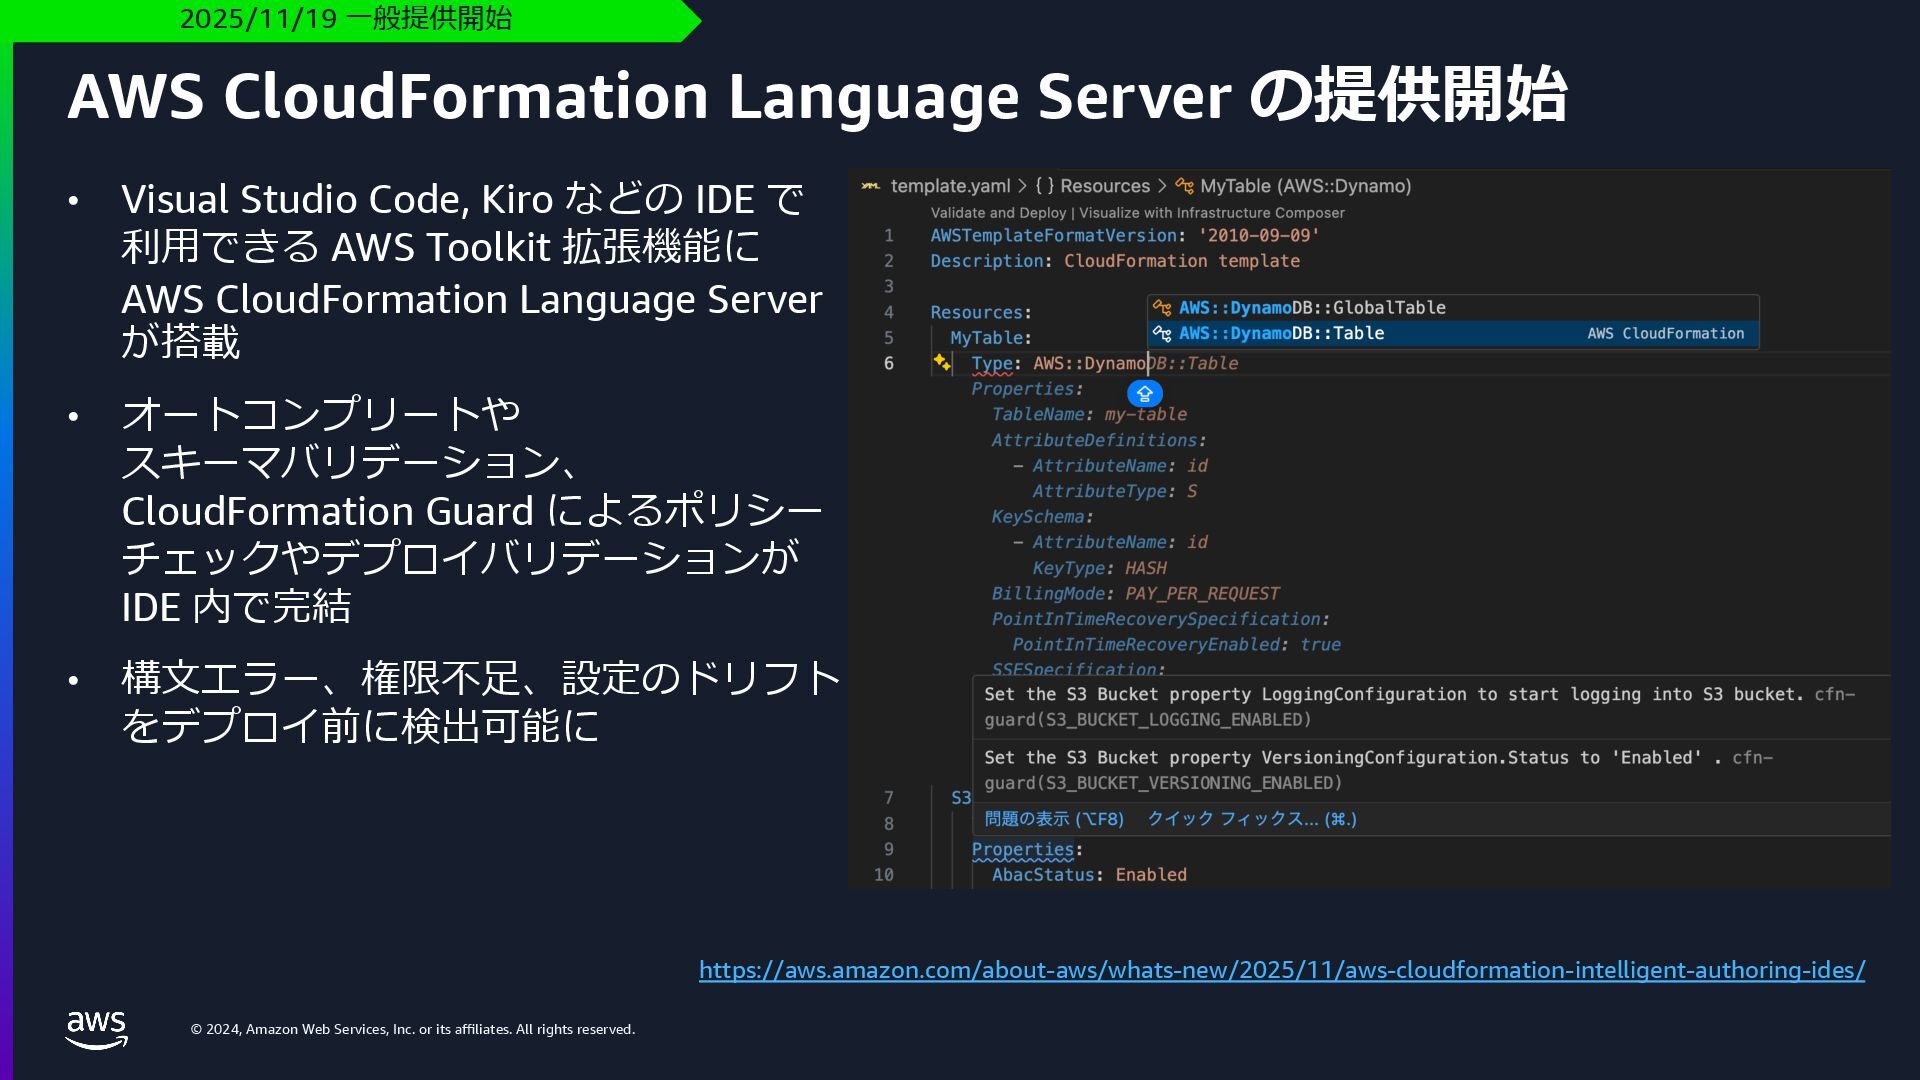
Task: Click the YAML file icon in breadcrumb
Action: click(x=870, y=186)
